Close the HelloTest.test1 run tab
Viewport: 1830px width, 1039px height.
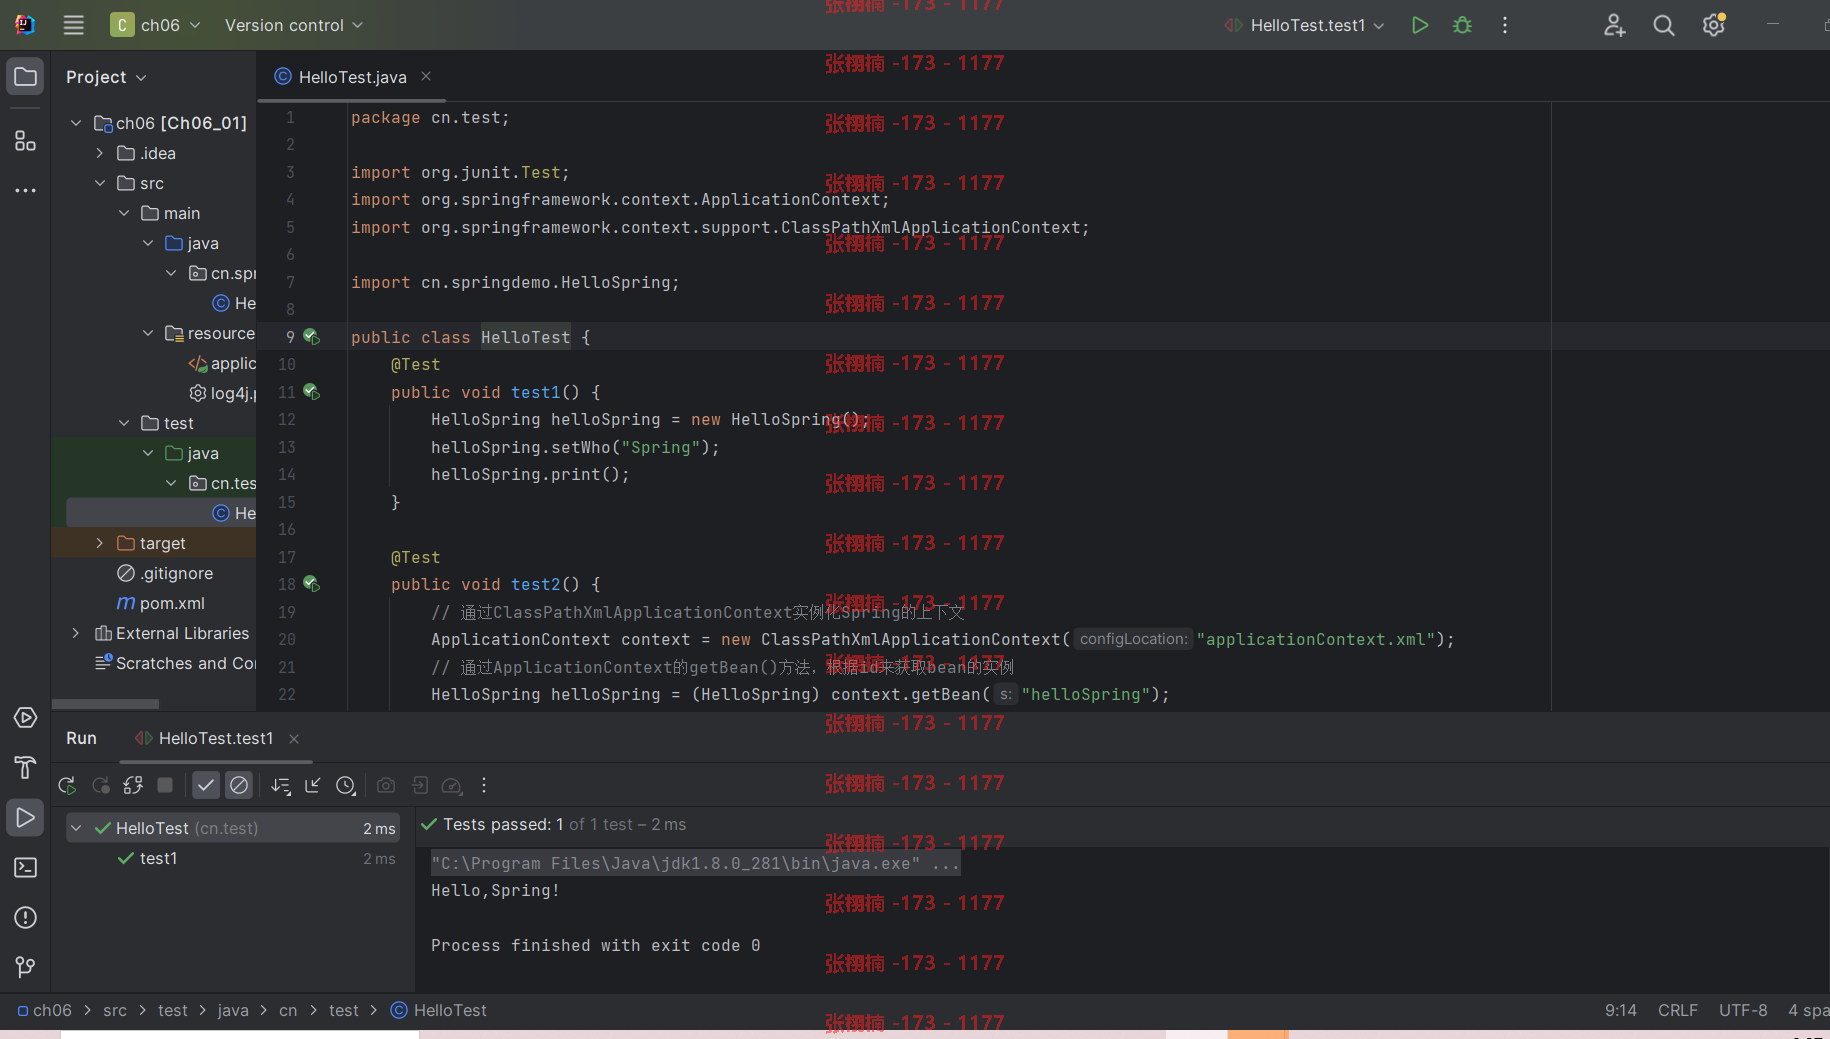[x=294, y=739]
